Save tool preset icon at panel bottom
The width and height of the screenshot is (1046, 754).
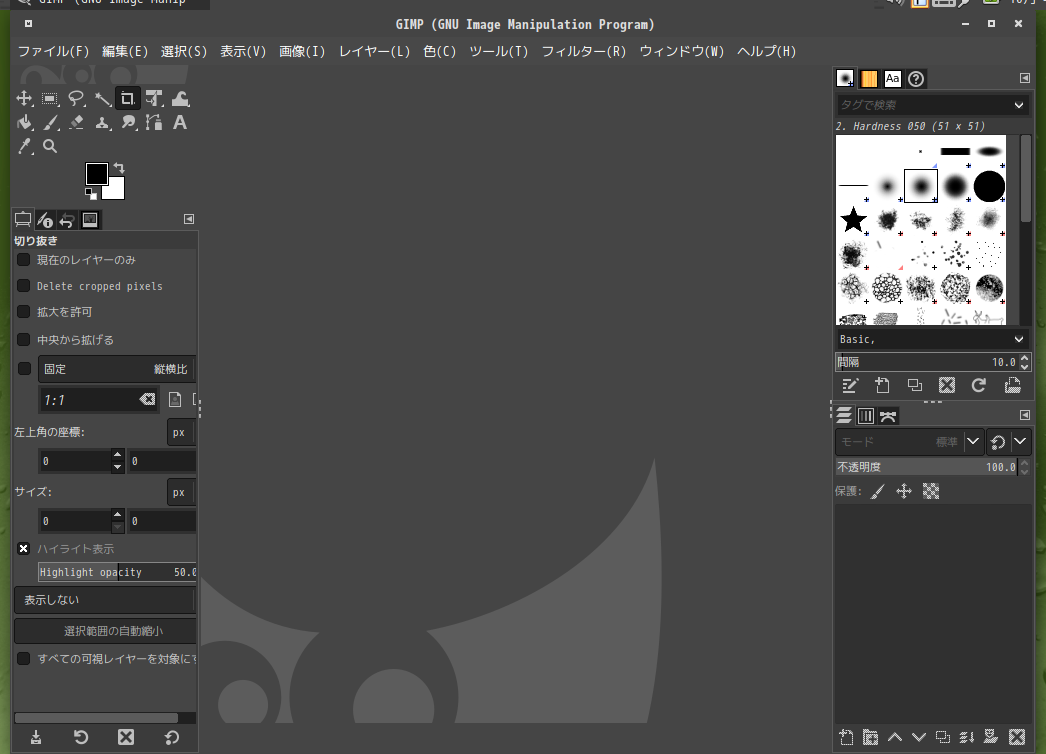coord(36,737)
